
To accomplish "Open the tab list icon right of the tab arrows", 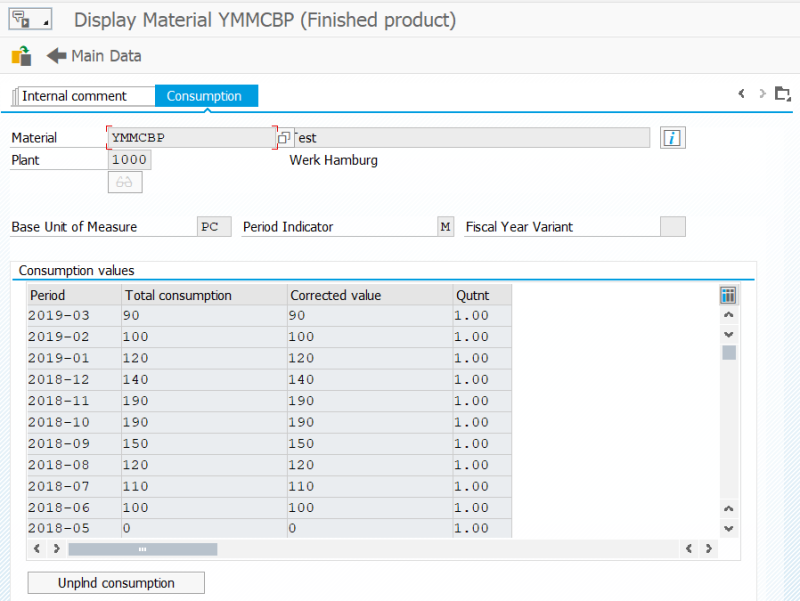I will 783,94.
